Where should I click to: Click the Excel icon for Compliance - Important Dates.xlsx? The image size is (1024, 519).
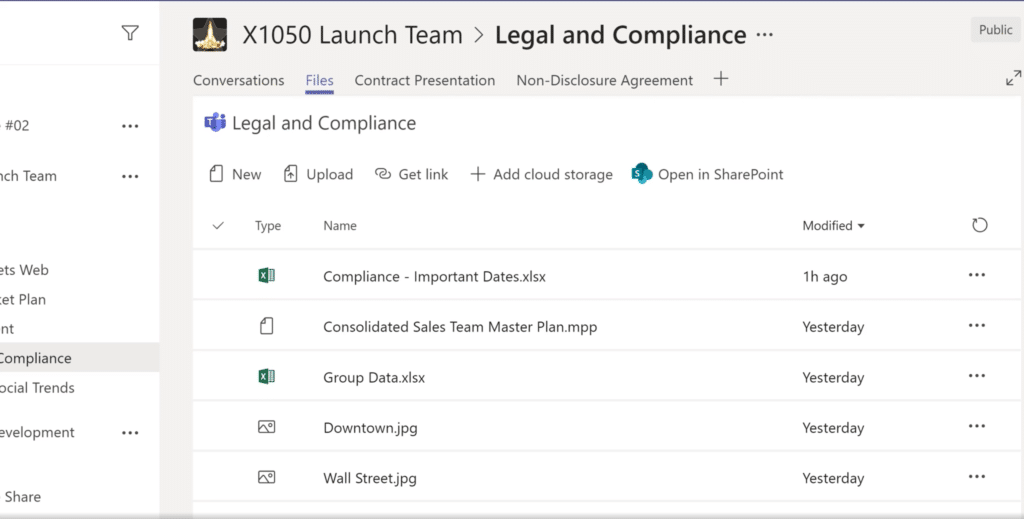click(x=266, y=275)
